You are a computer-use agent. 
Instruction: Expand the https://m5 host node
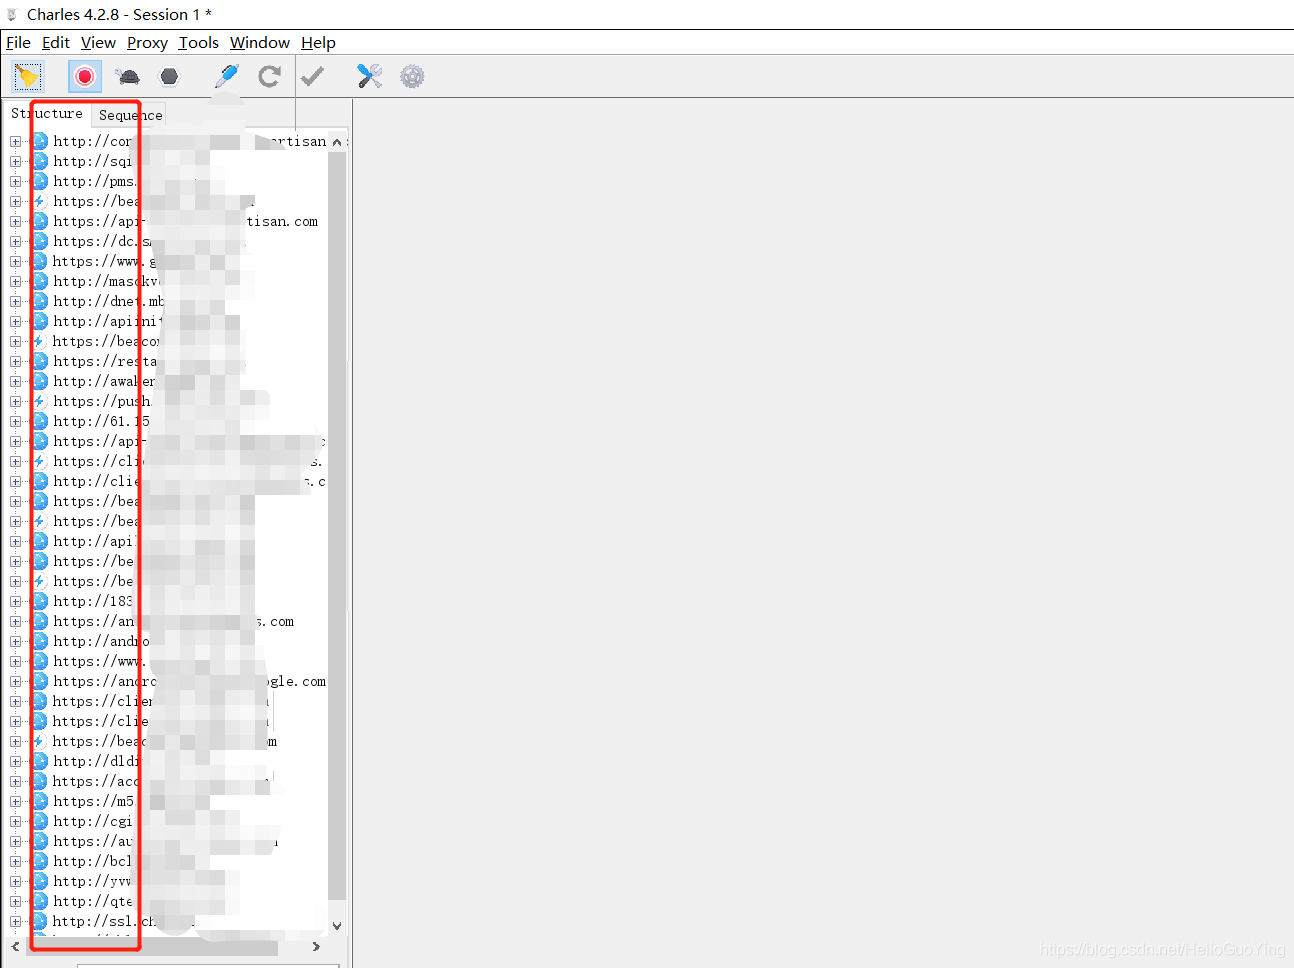coord(15,801)
